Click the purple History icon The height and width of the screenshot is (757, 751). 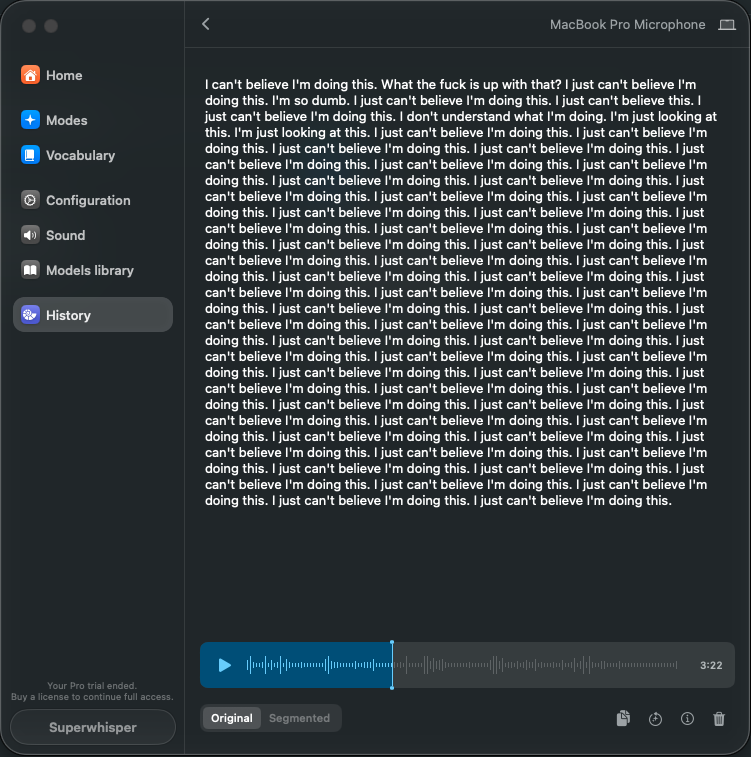30,315
